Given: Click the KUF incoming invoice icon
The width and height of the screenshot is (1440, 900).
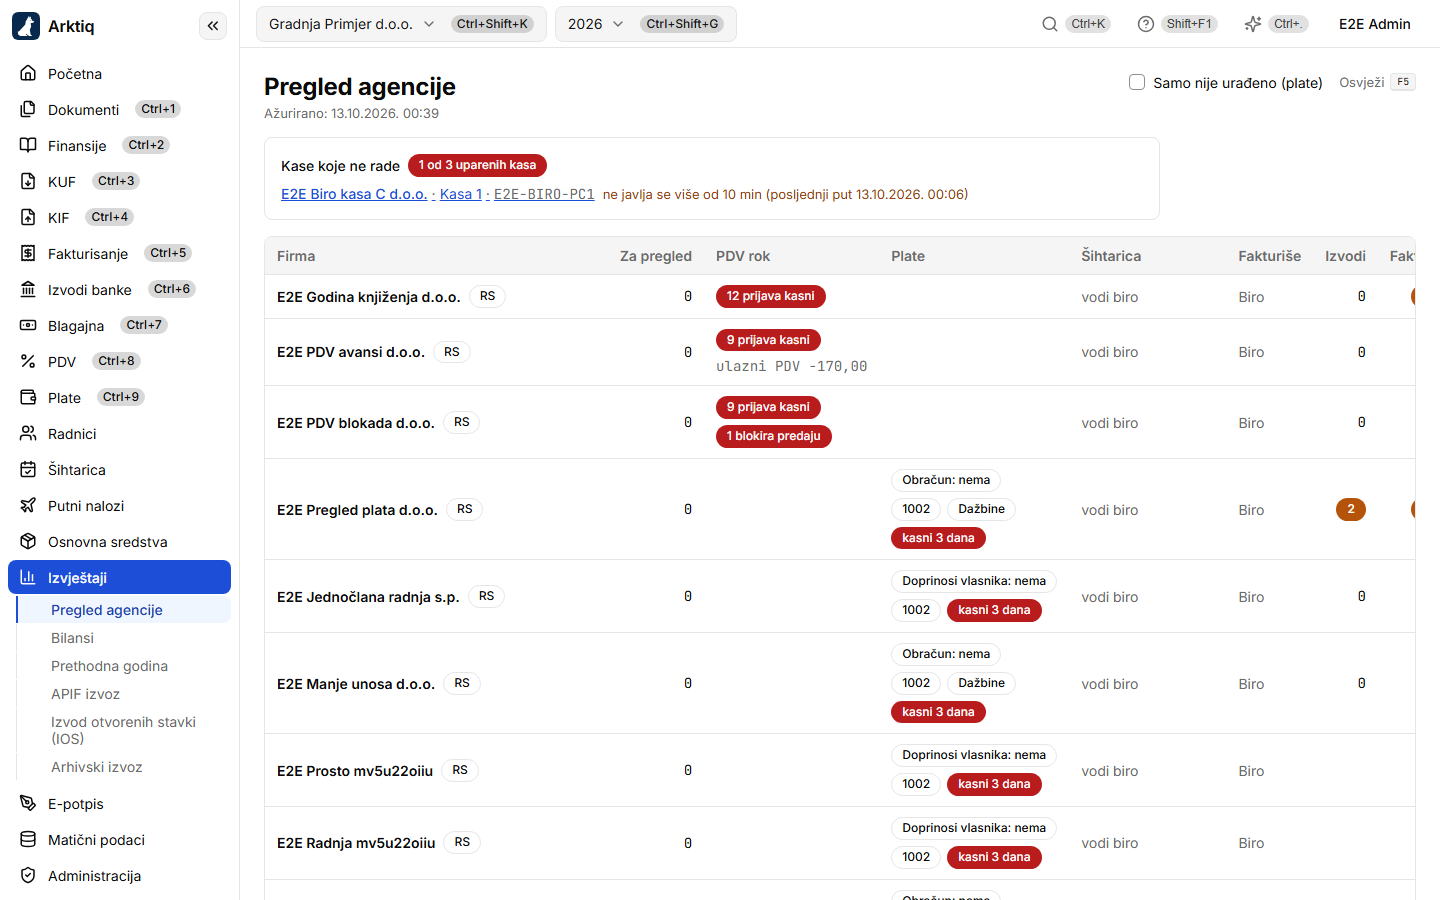Looking at the screenshot, I should tap(28, 182).
